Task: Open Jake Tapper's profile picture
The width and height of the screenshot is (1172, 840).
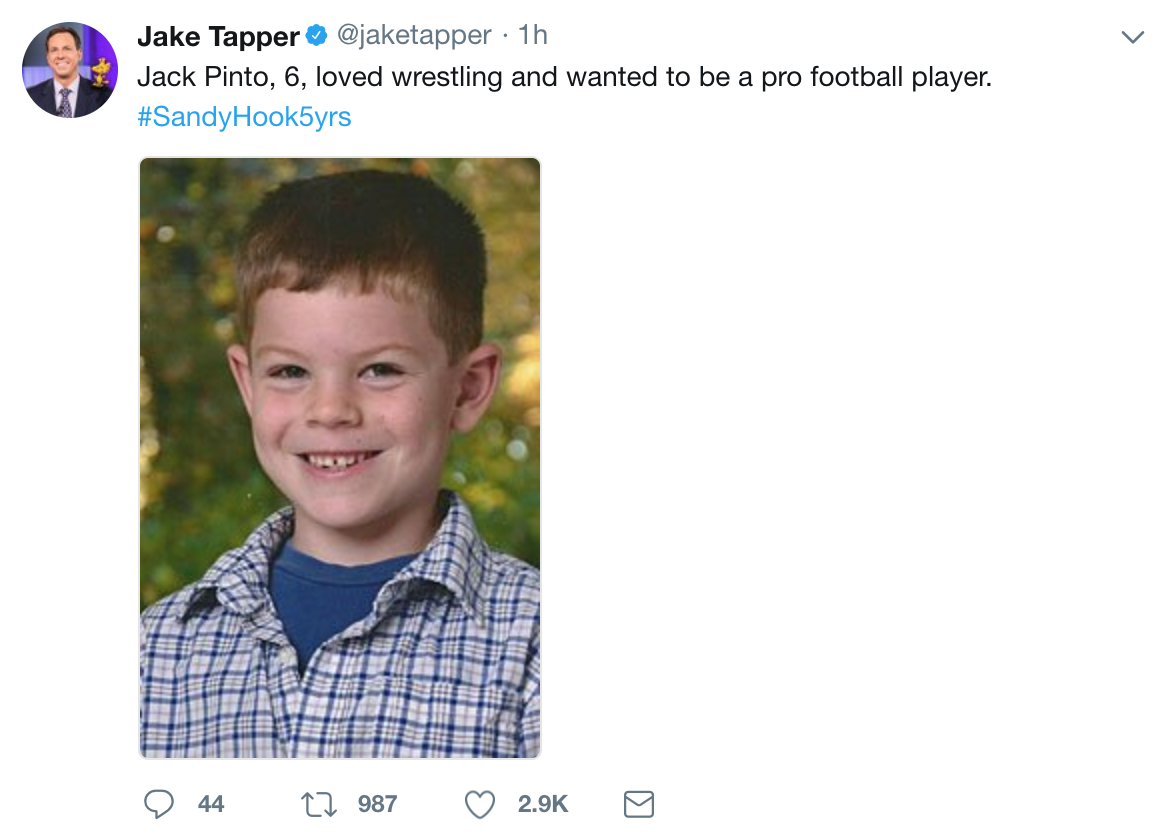Action: pos(70,70)
